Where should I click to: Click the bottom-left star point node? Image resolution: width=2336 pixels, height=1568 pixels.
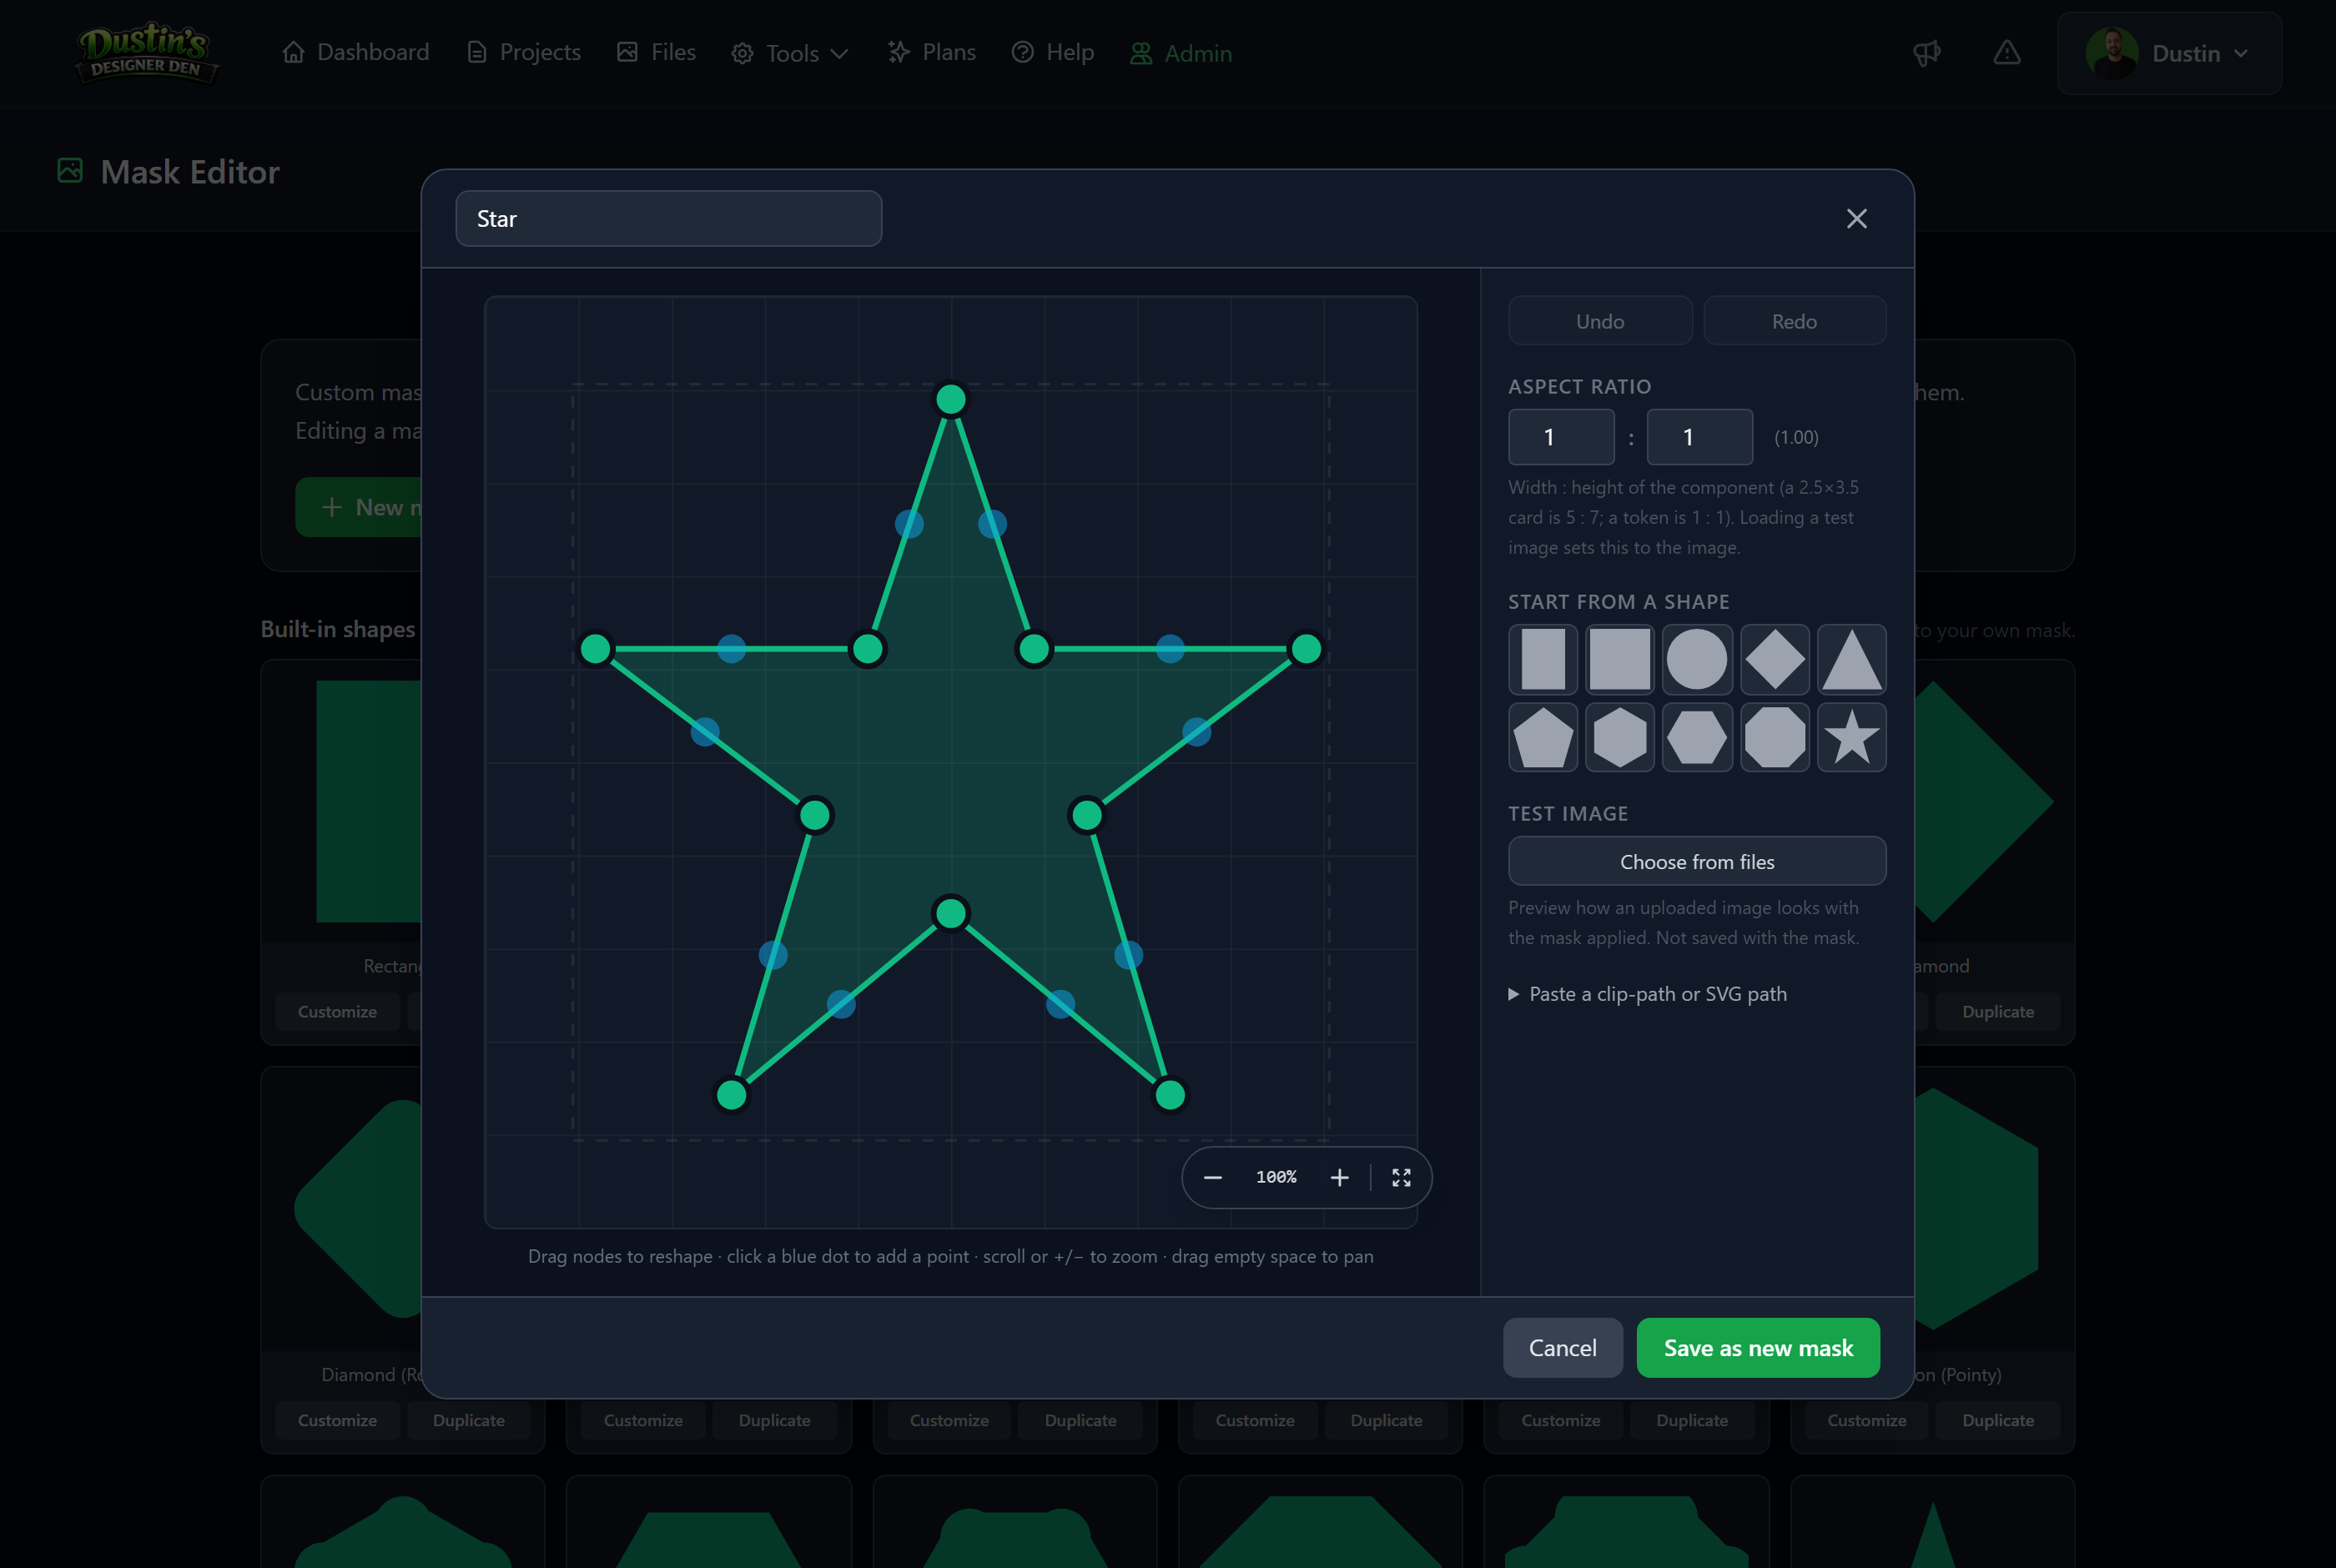[731, 1095]
